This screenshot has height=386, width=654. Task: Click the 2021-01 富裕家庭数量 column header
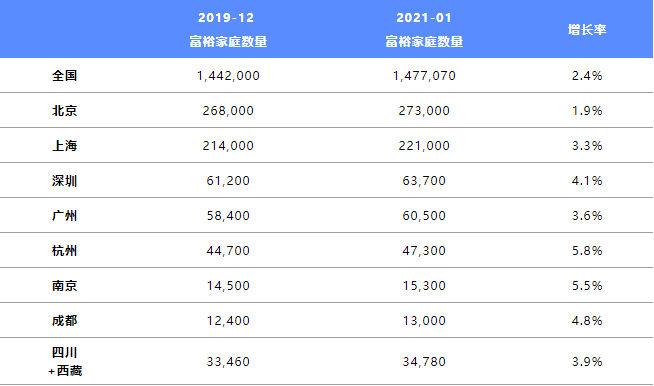coord(424,29)
